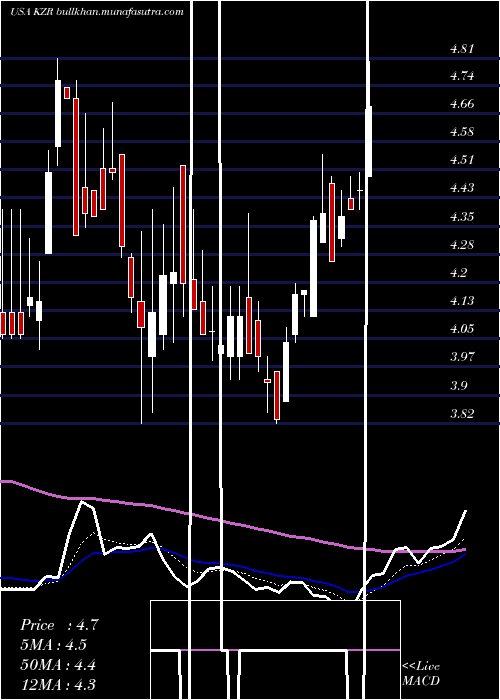Click the tall white candlestick peaking near 4.74

click(58, 113)
